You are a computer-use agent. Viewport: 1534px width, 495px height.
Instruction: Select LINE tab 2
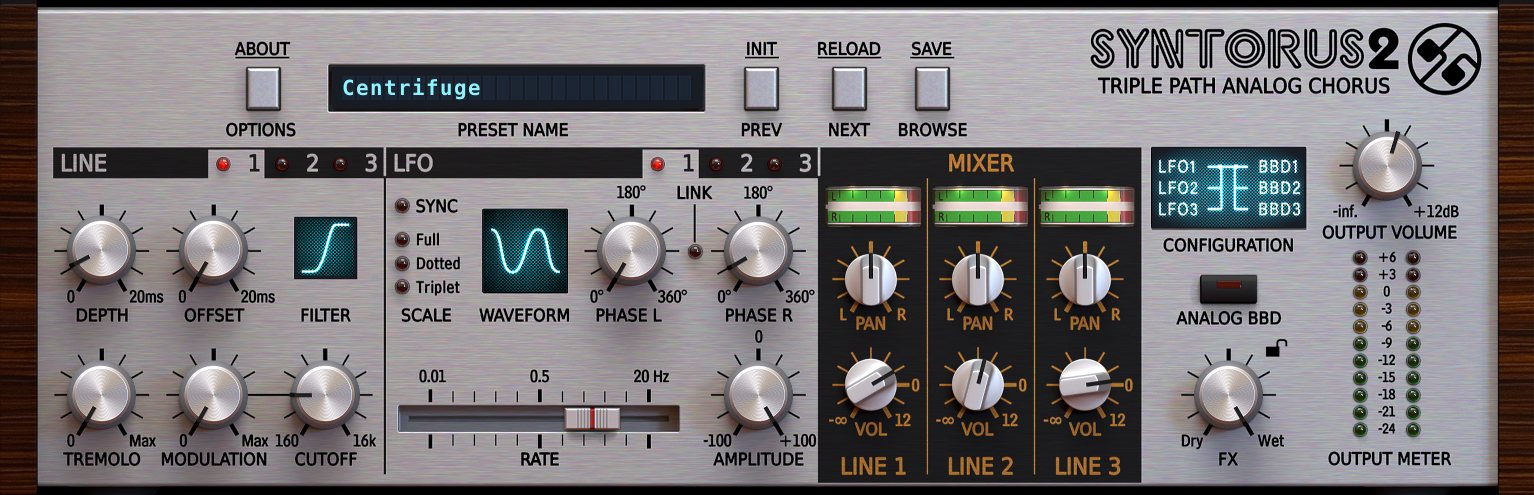coord(300,163)
